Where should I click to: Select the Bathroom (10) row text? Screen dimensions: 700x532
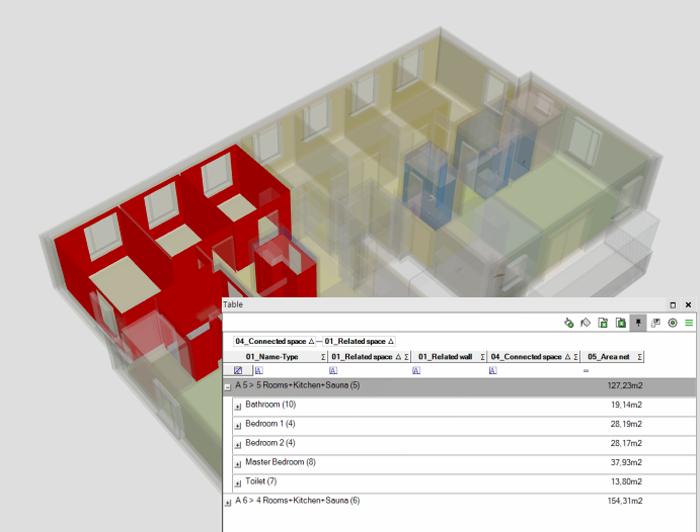271,404
